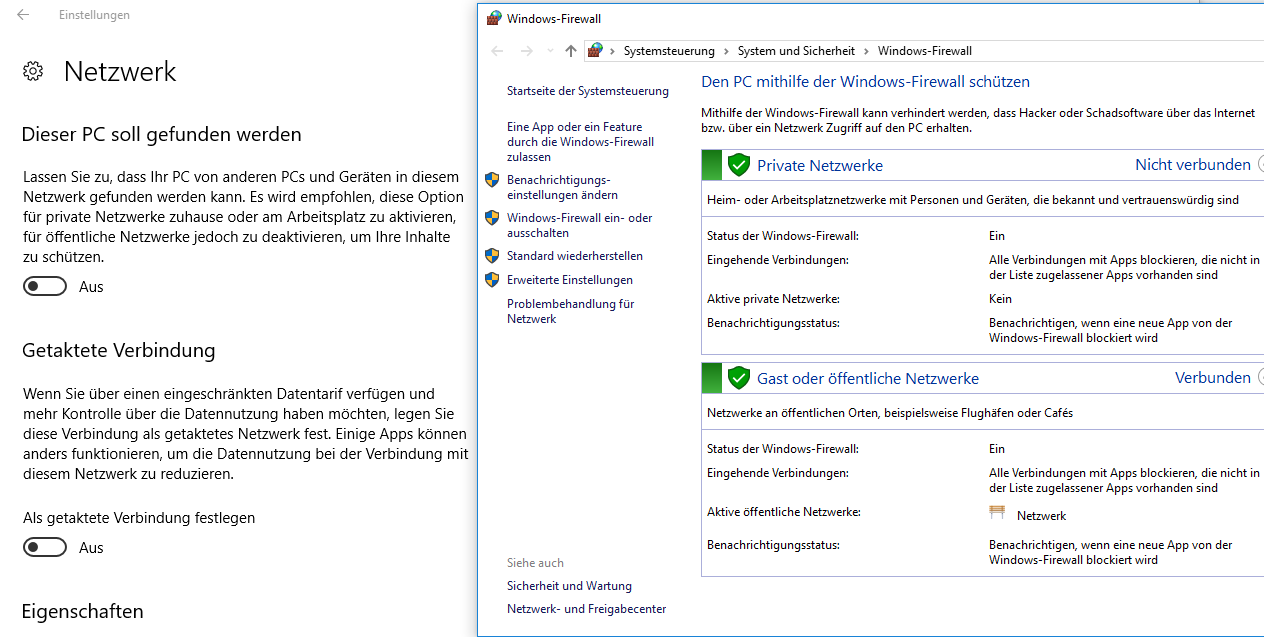Screen dimensions: 1264x637
Task: Open Startseite der Systemsteuerung link
Action: coord(588,91)
